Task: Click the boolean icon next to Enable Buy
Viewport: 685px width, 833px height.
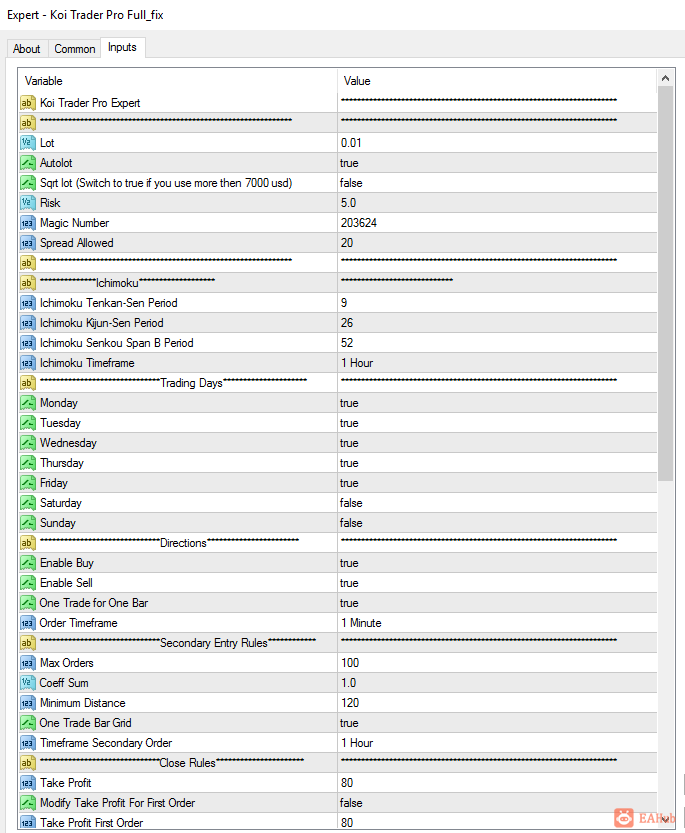Action: click(x=28, y=563)
